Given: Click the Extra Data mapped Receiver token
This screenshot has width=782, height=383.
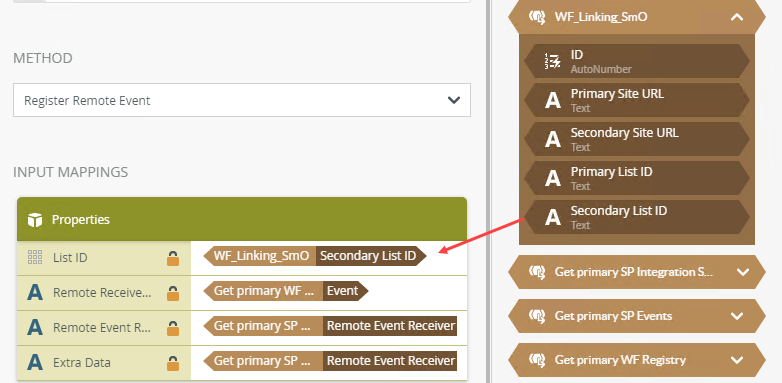Looking at the screenshot, I should coord(330,361).
